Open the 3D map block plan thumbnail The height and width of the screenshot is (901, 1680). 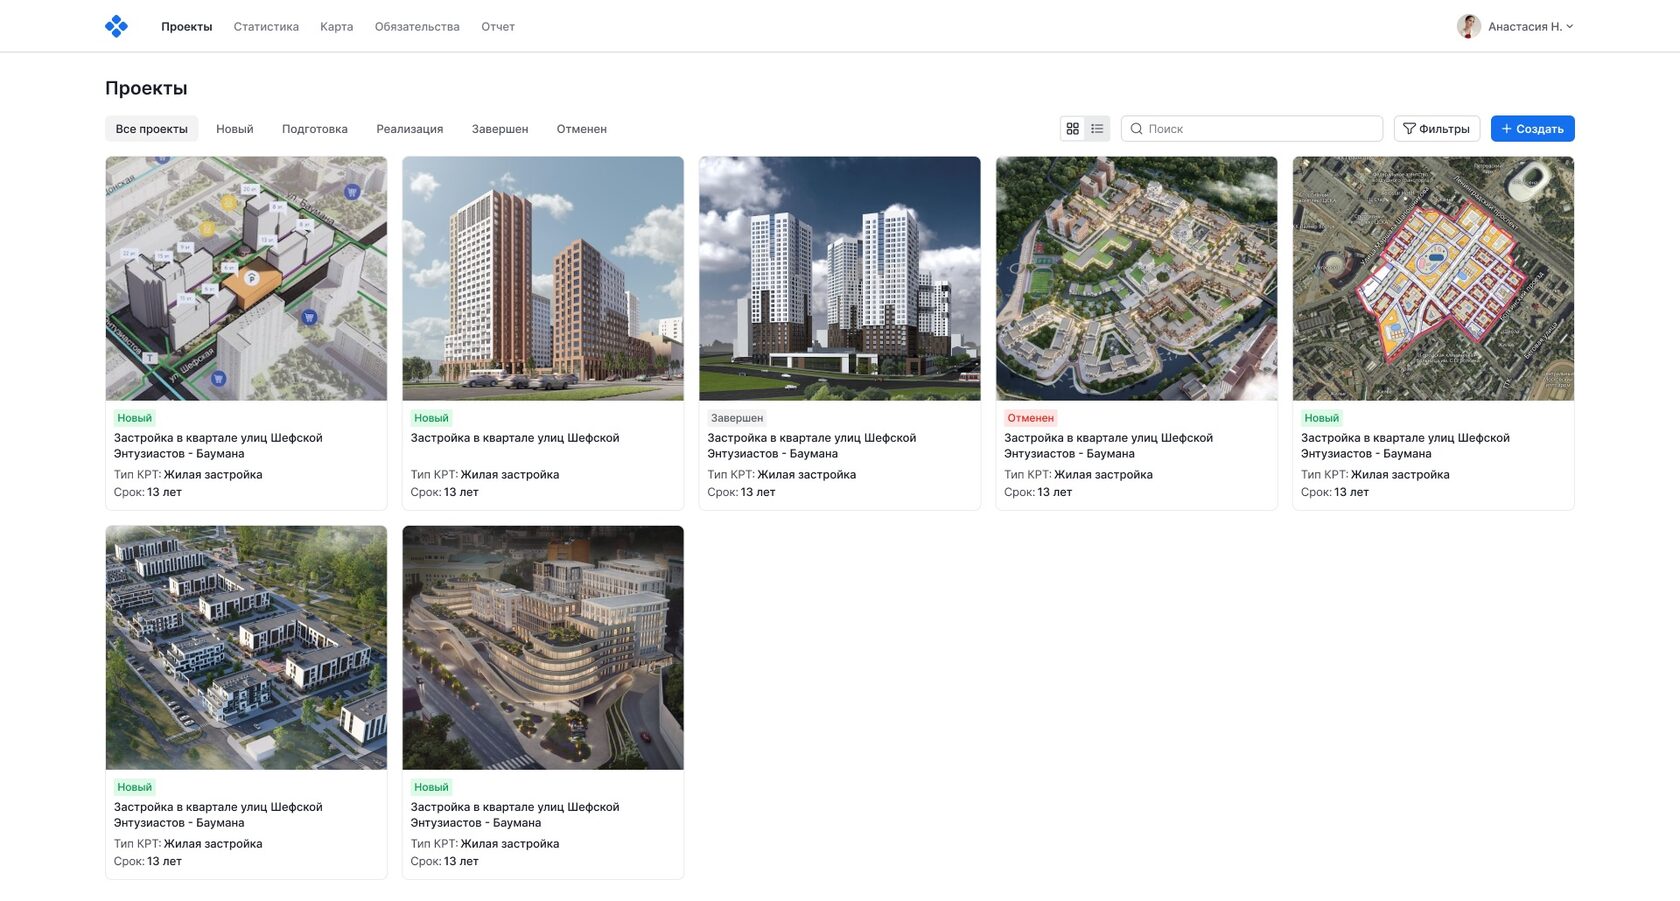246,278
